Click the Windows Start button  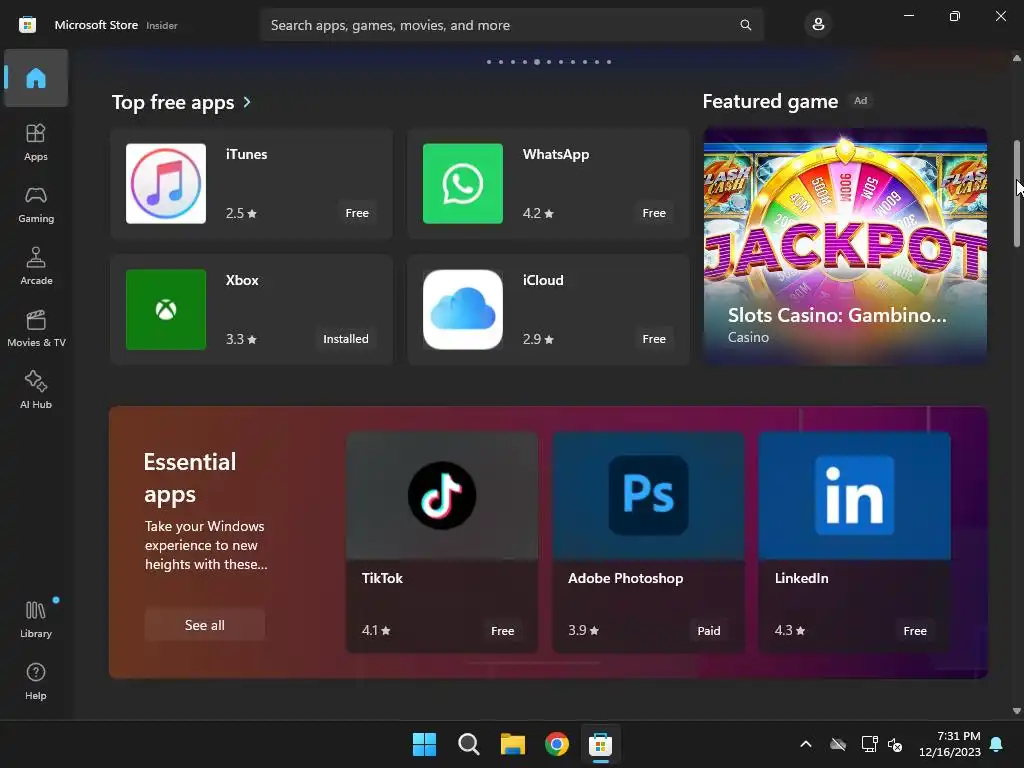click(x=424, y=744)
